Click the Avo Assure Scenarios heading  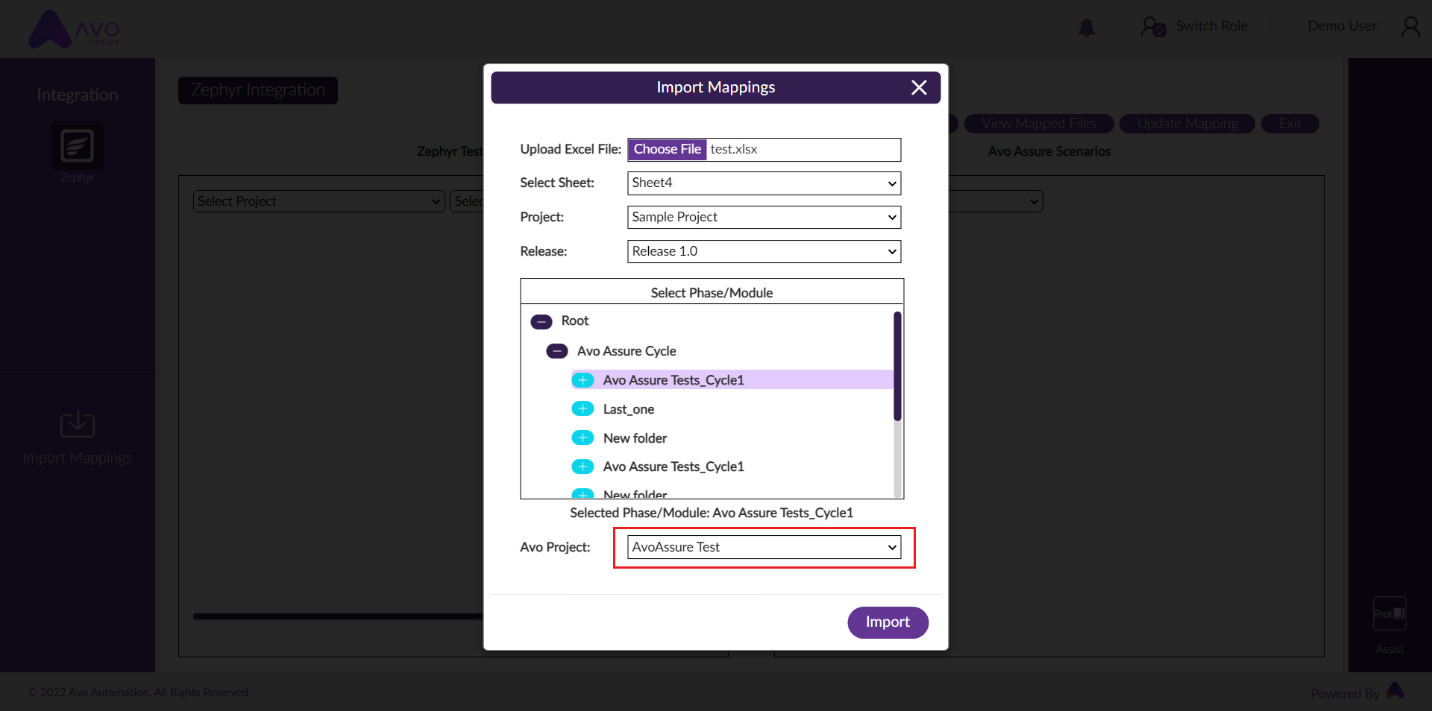coord(1049,152)
